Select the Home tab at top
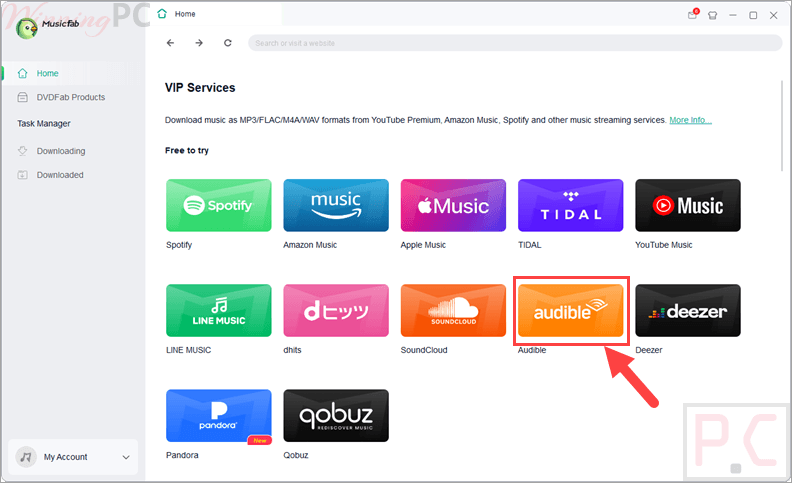The height and width of the screenshot is (483, 792). [x=218, y=14]
